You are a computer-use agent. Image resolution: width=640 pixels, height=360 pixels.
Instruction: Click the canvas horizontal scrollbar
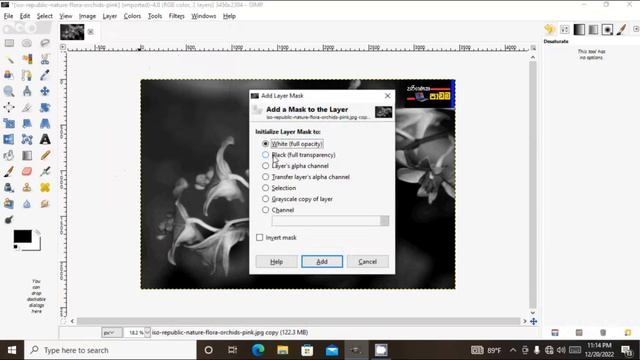point(298,321)
